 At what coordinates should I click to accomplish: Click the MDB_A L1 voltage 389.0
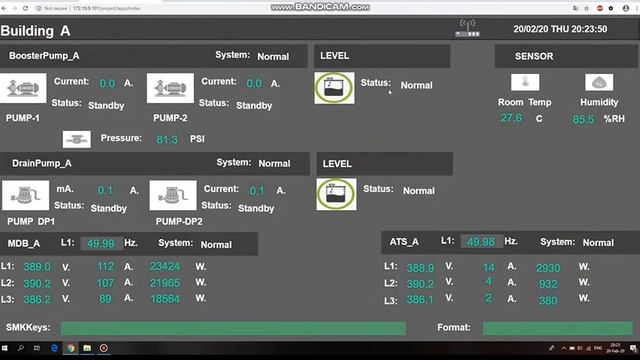[x=37, y=267]
